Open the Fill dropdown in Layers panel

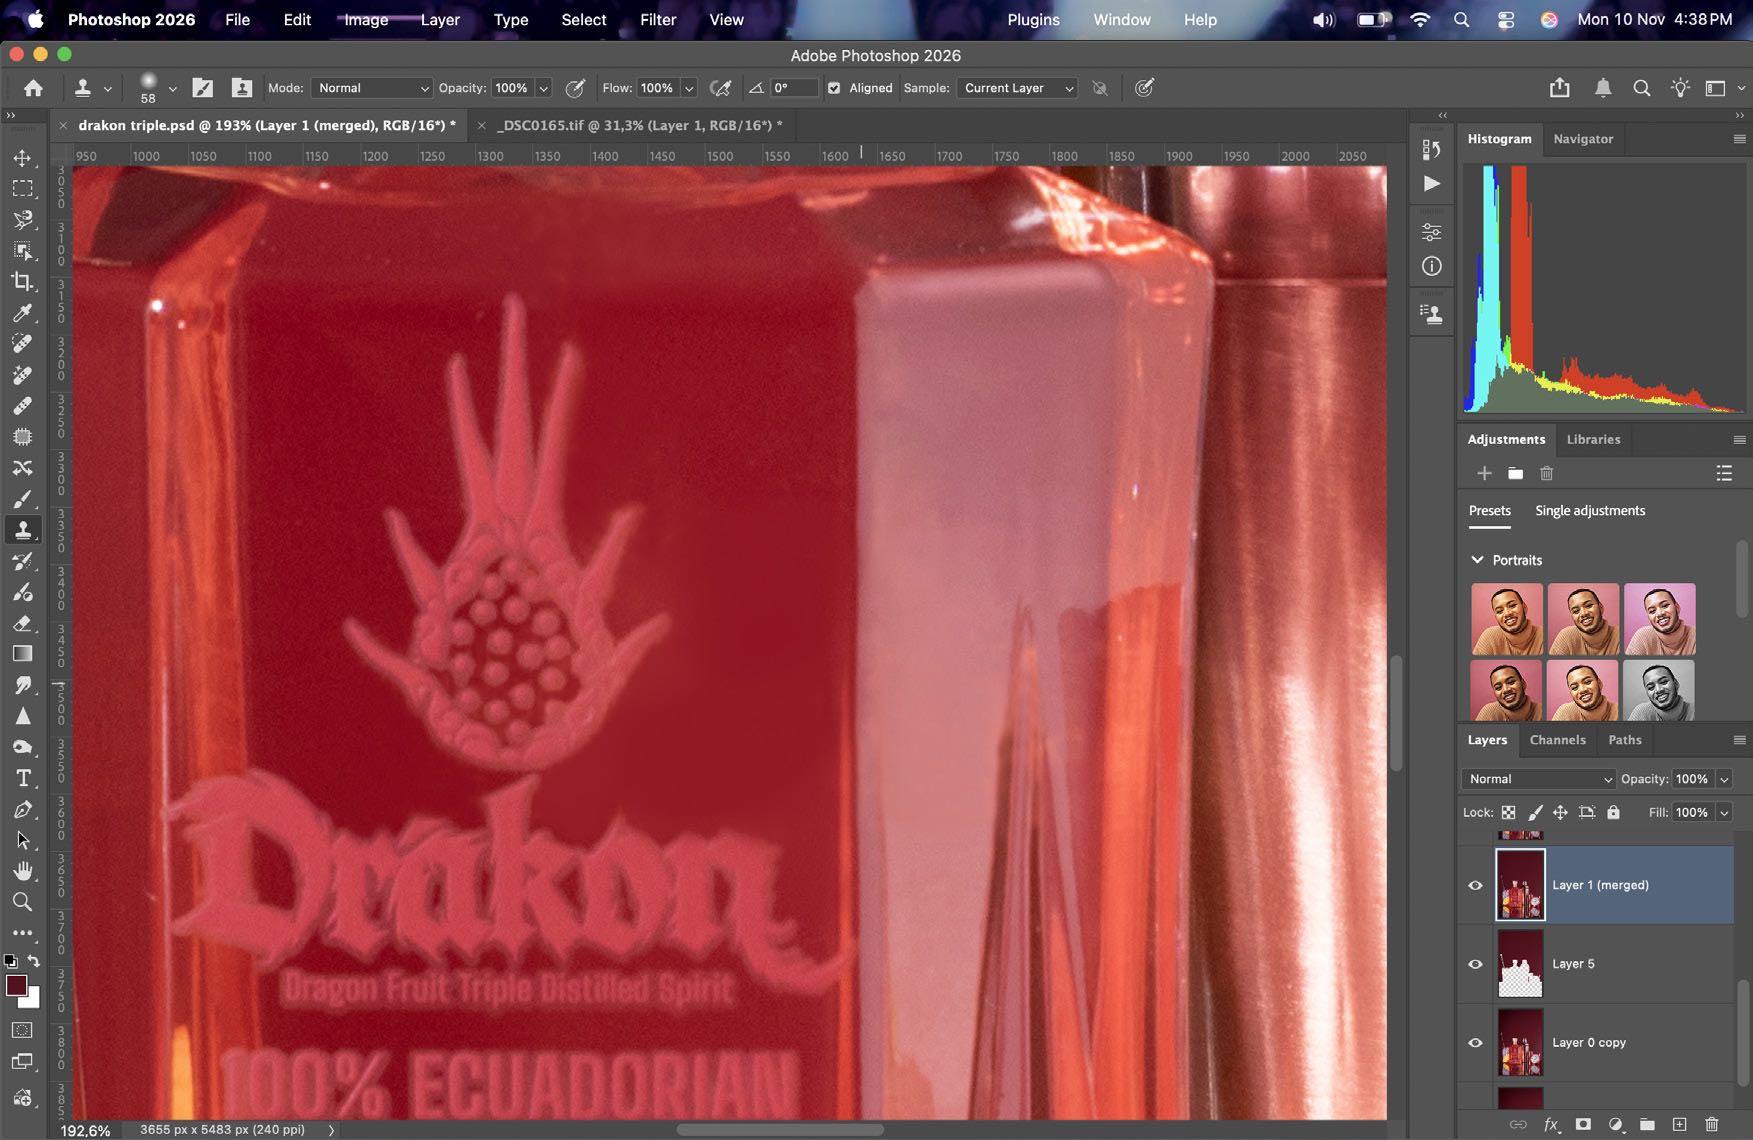(x=1723, y=812)
